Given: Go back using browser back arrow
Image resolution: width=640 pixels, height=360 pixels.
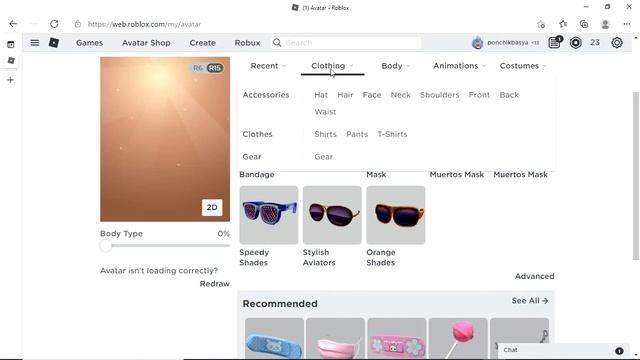Looking at the screenshot, I should tap(13, 24).
